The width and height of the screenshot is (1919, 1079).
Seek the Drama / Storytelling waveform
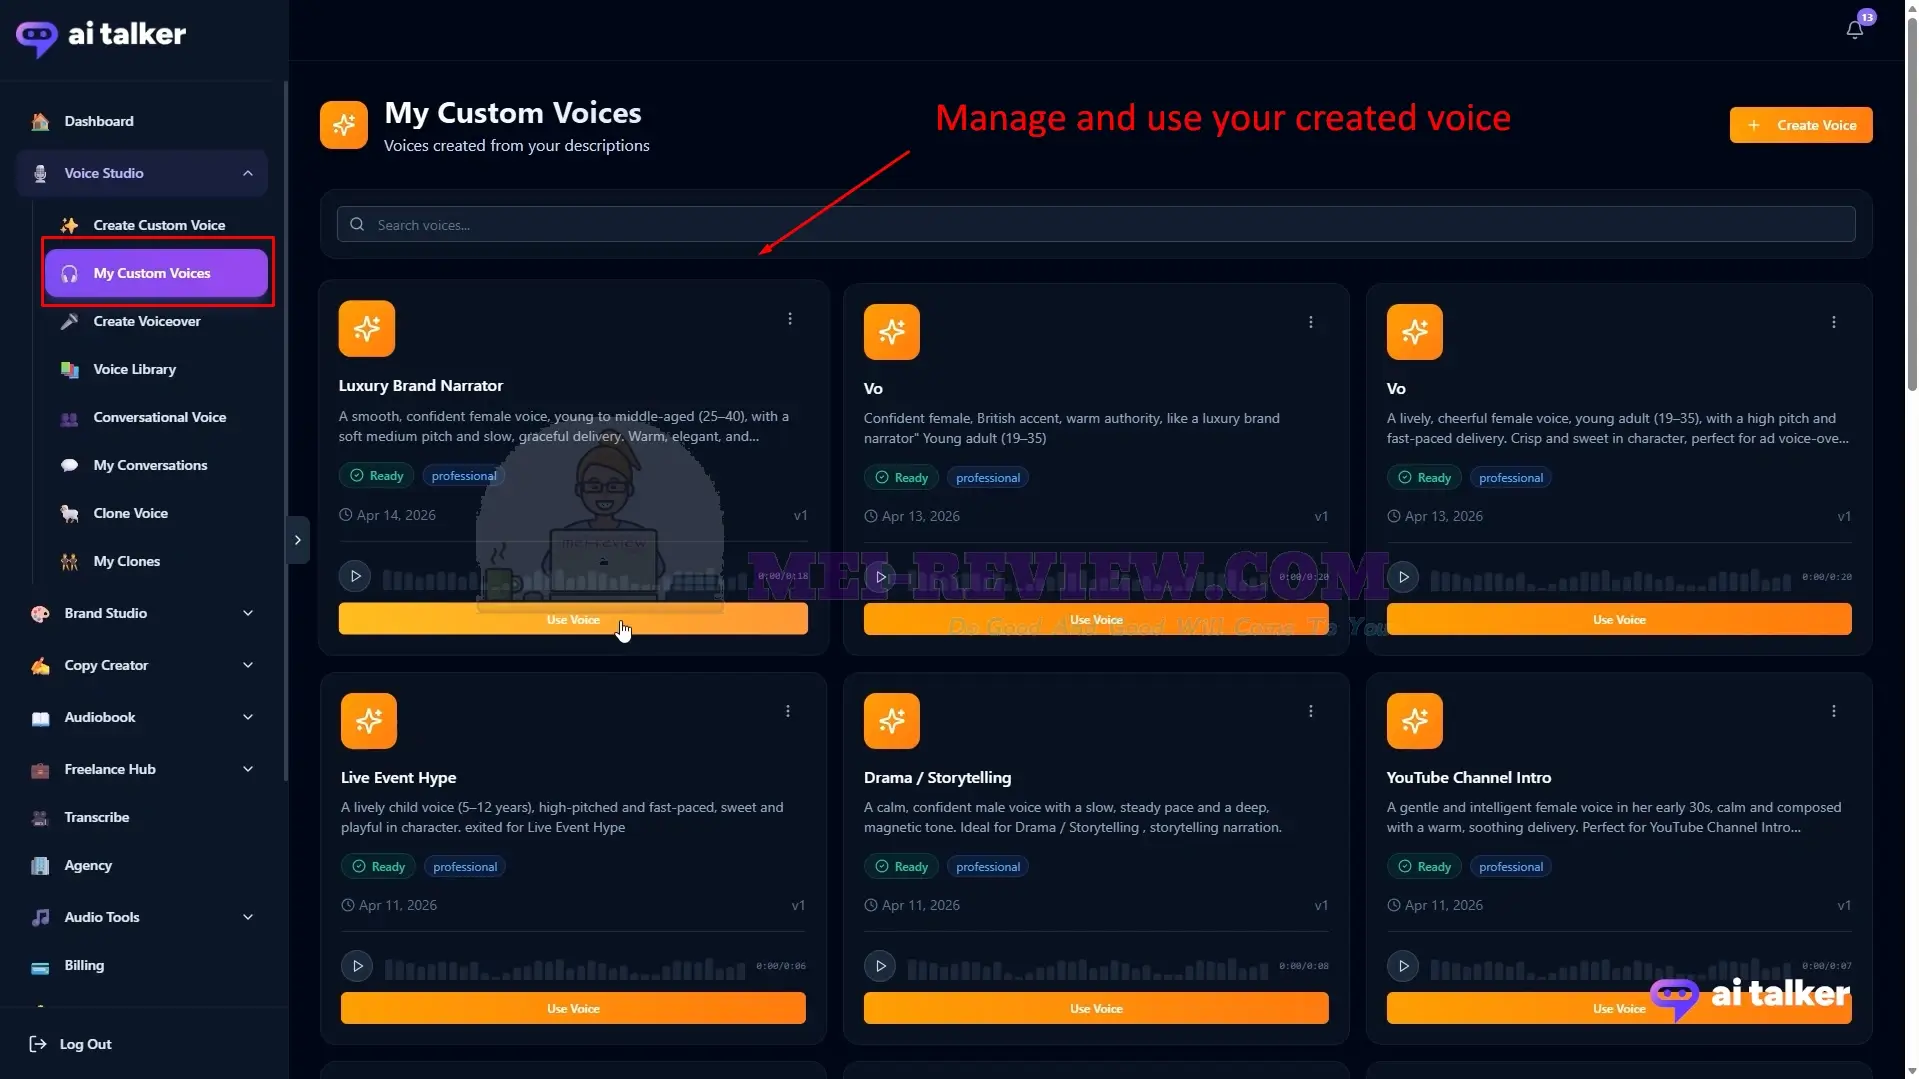point(1088,968)
